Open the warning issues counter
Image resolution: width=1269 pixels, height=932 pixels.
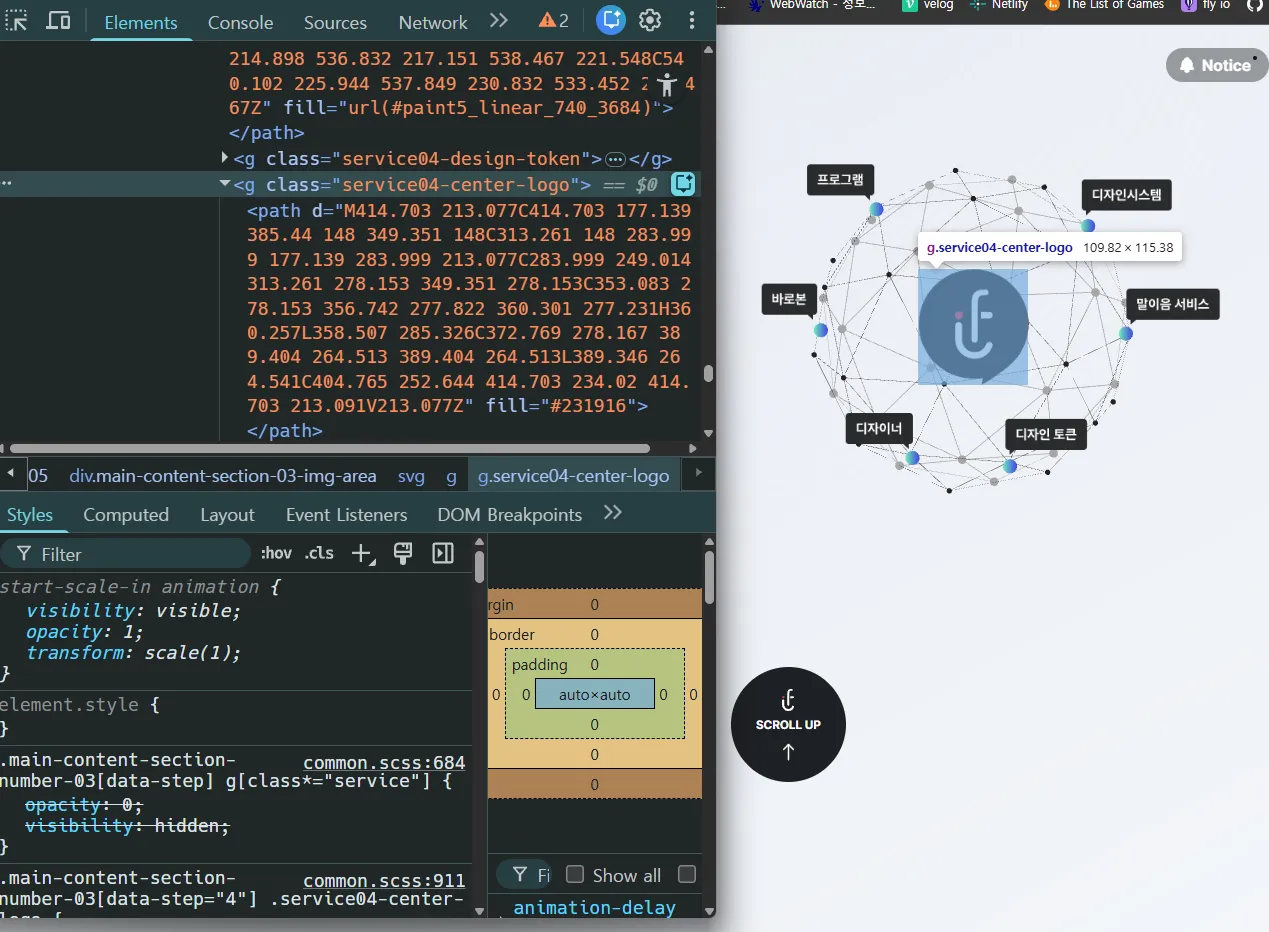click(554, 21)
